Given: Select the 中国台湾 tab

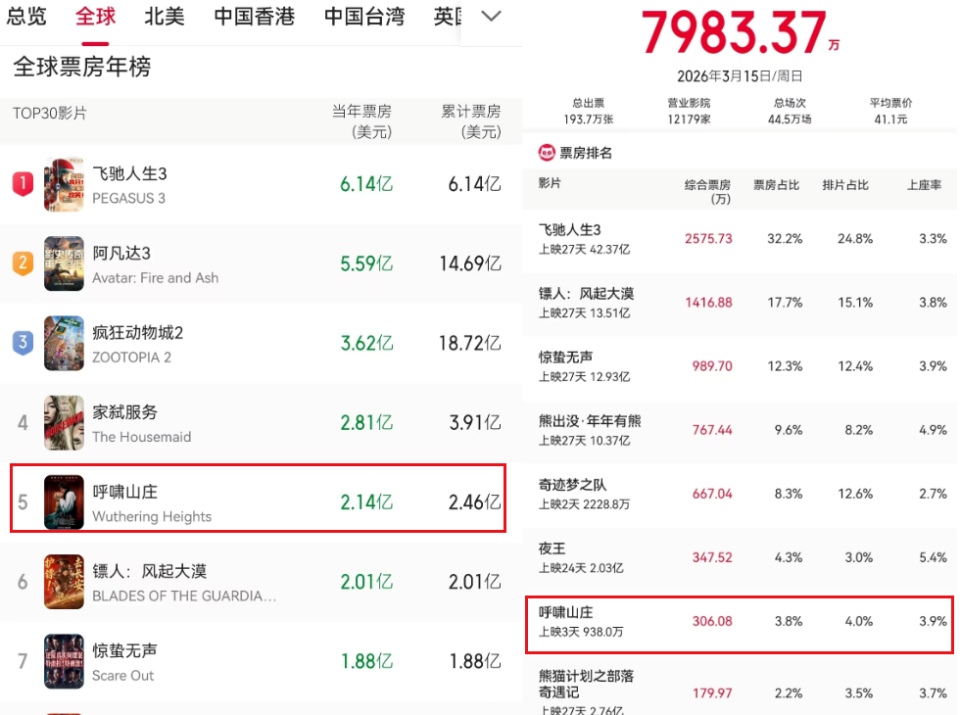Looking at the screenshot, I should tap(363, 16).
